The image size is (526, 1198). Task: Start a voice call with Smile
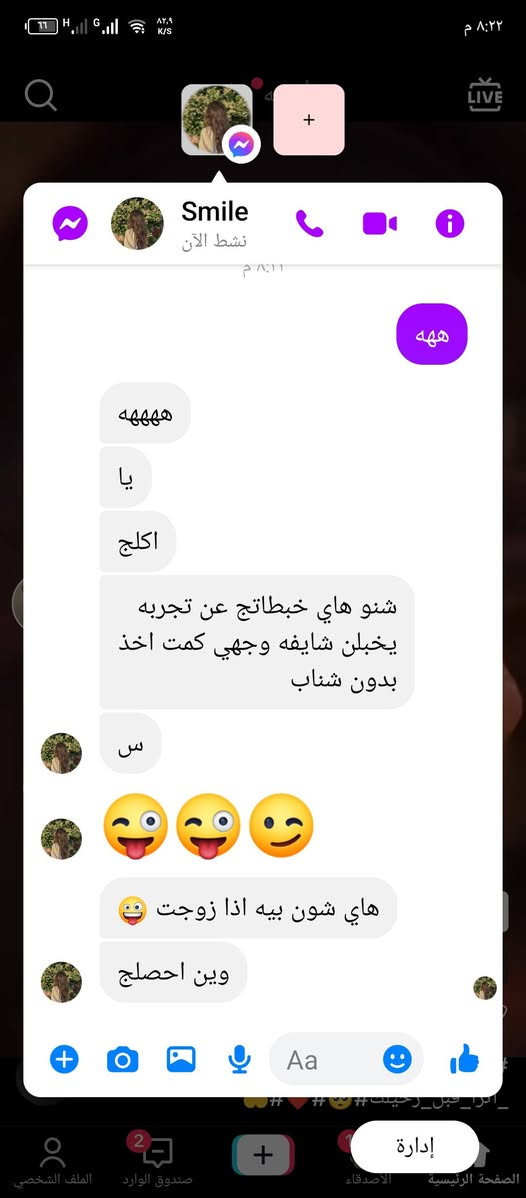(310, 224)
